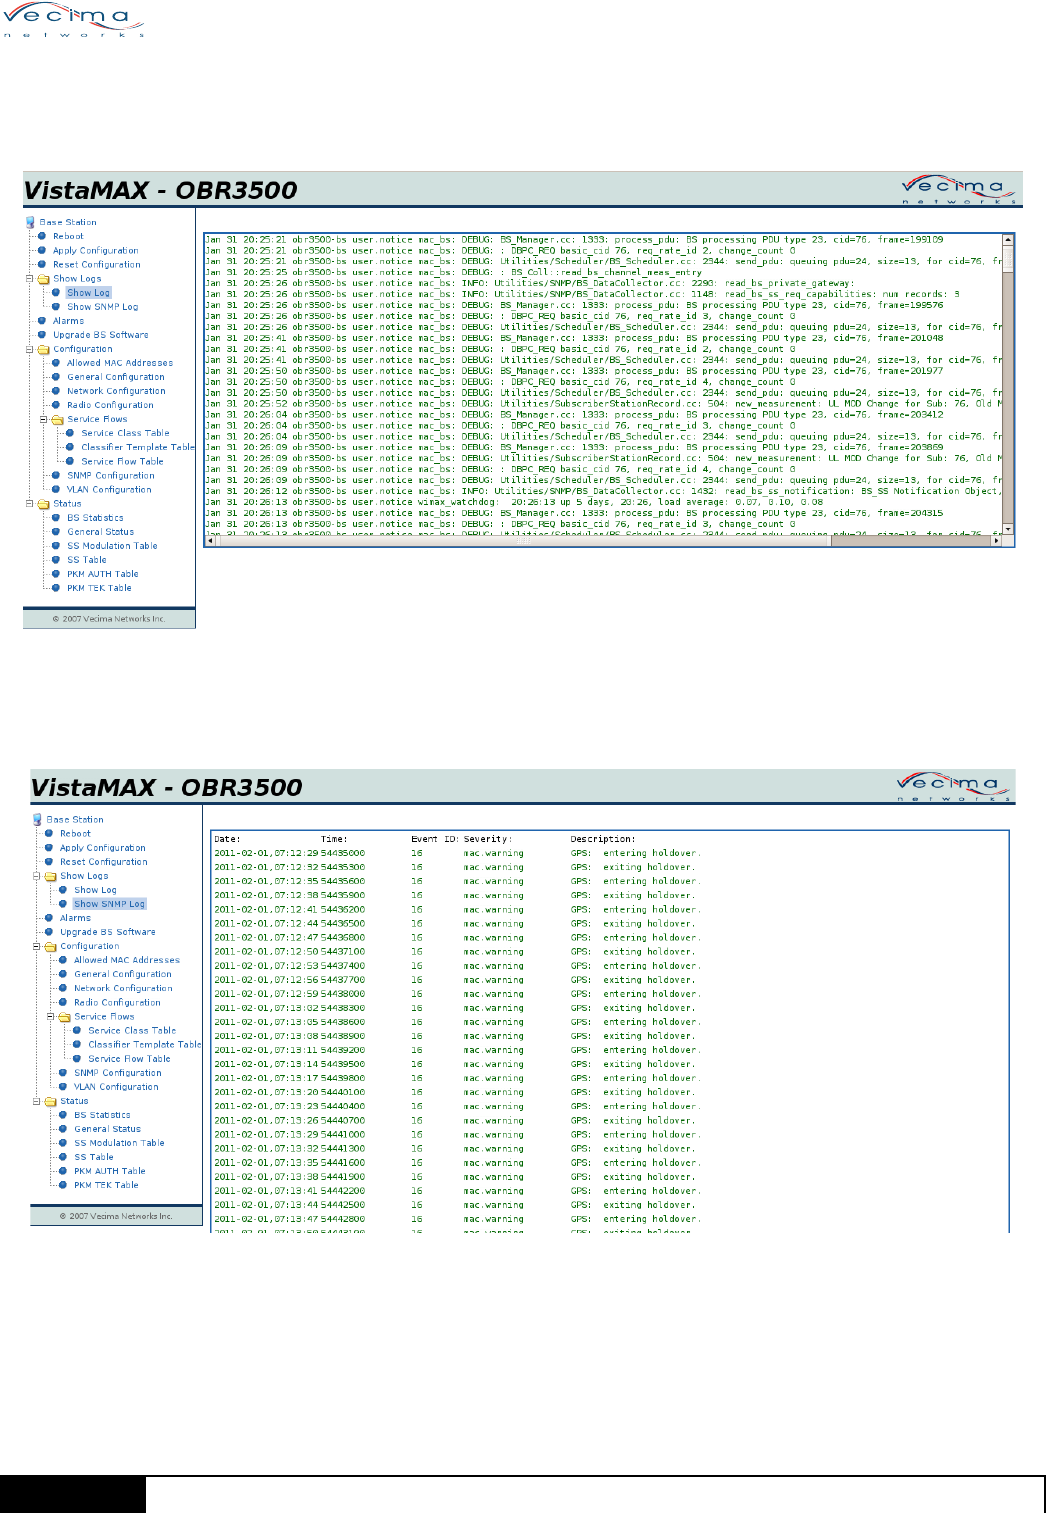
Task: Open Upgrade BS Software in debug-log screenshot
Action: point(101,335)
